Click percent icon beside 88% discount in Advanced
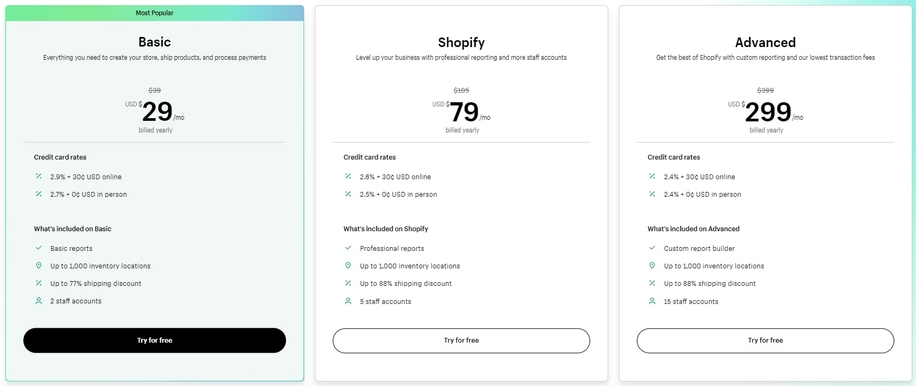 pos(652,283)
